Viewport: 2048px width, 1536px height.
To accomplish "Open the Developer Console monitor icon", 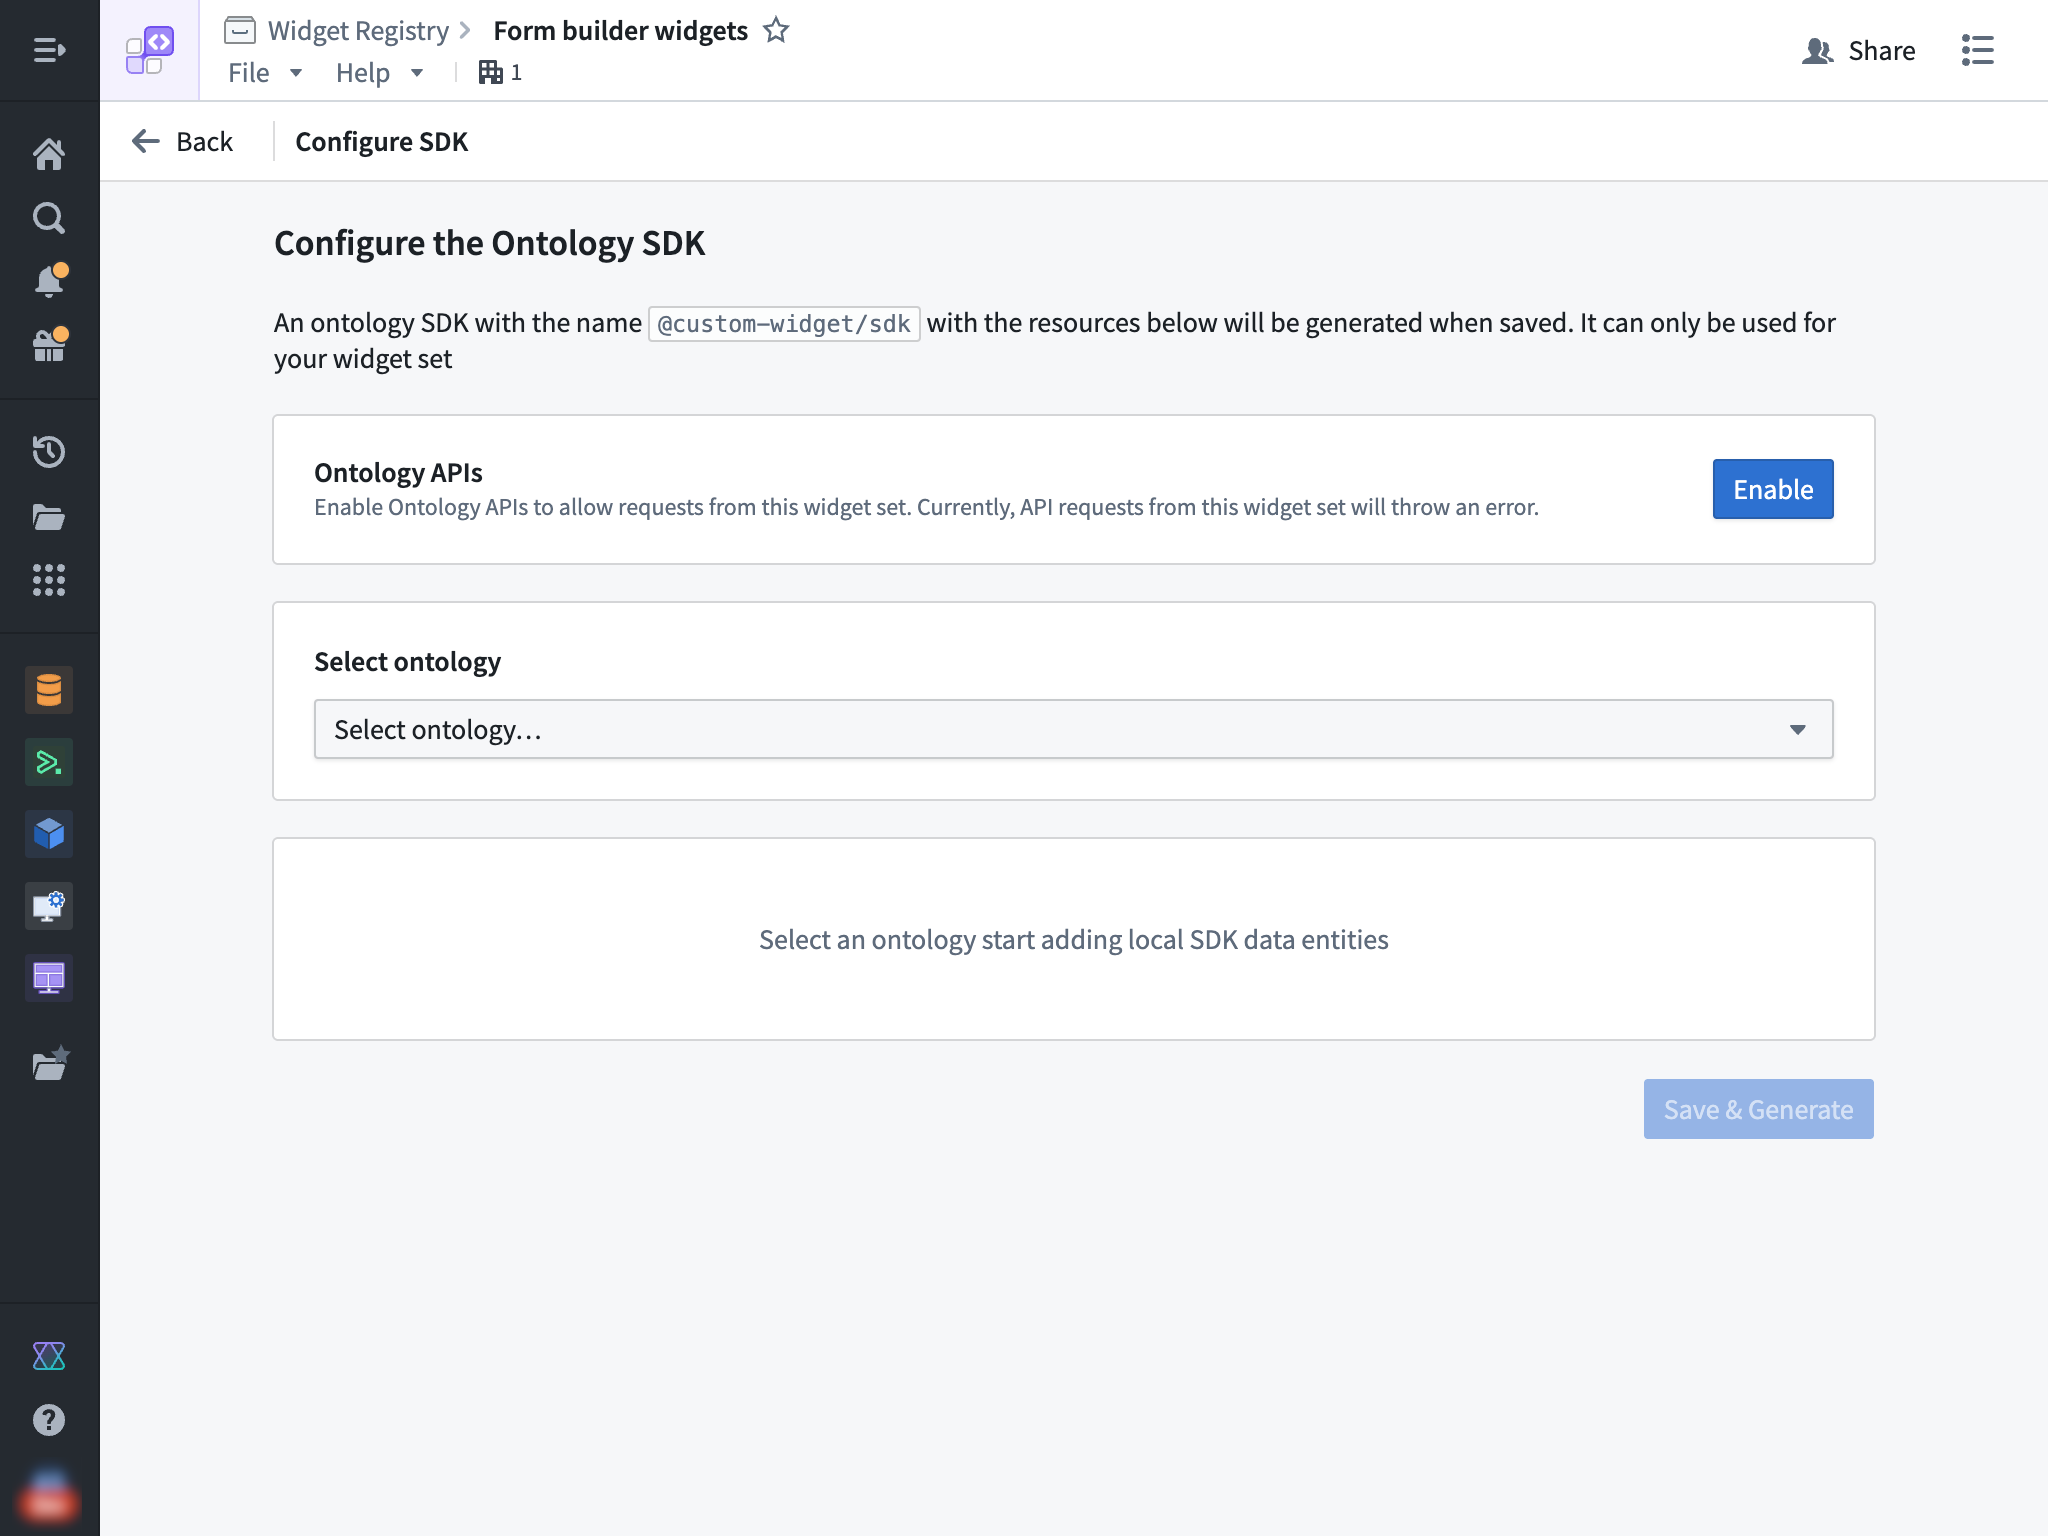I will click(48, 905).
